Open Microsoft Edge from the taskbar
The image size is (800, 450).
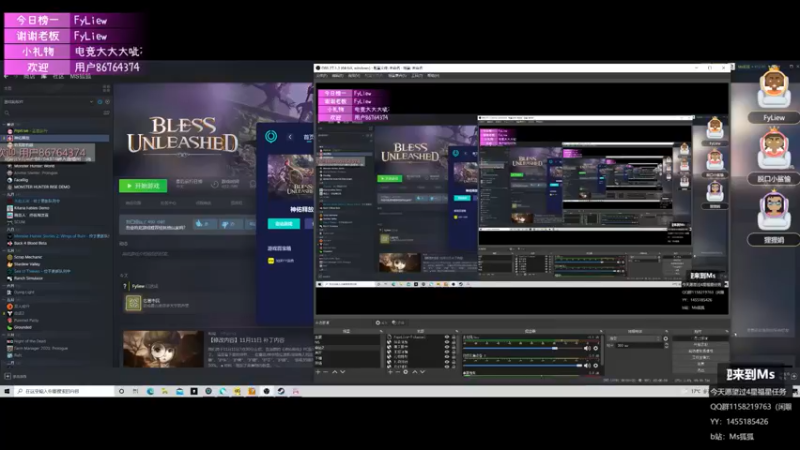150,391
